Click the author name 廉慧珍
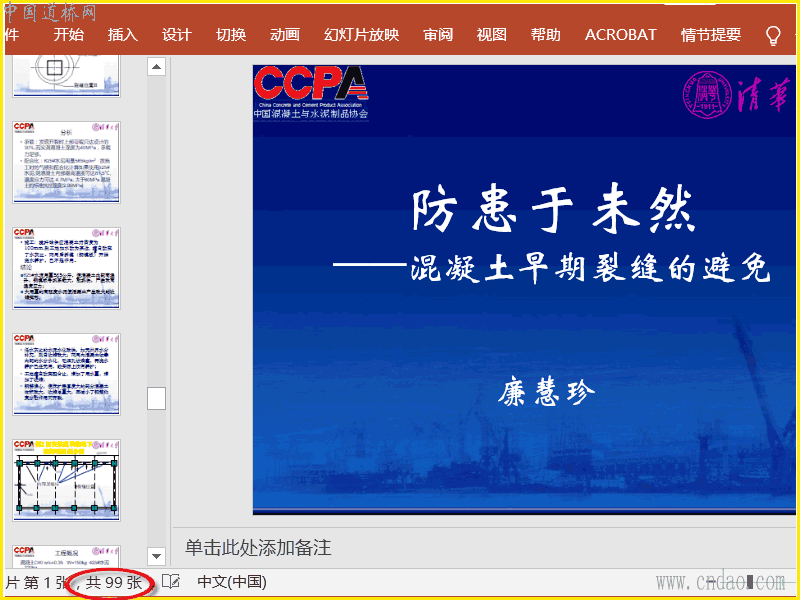Viewport: 800px width, 600px height. point(546,392)
